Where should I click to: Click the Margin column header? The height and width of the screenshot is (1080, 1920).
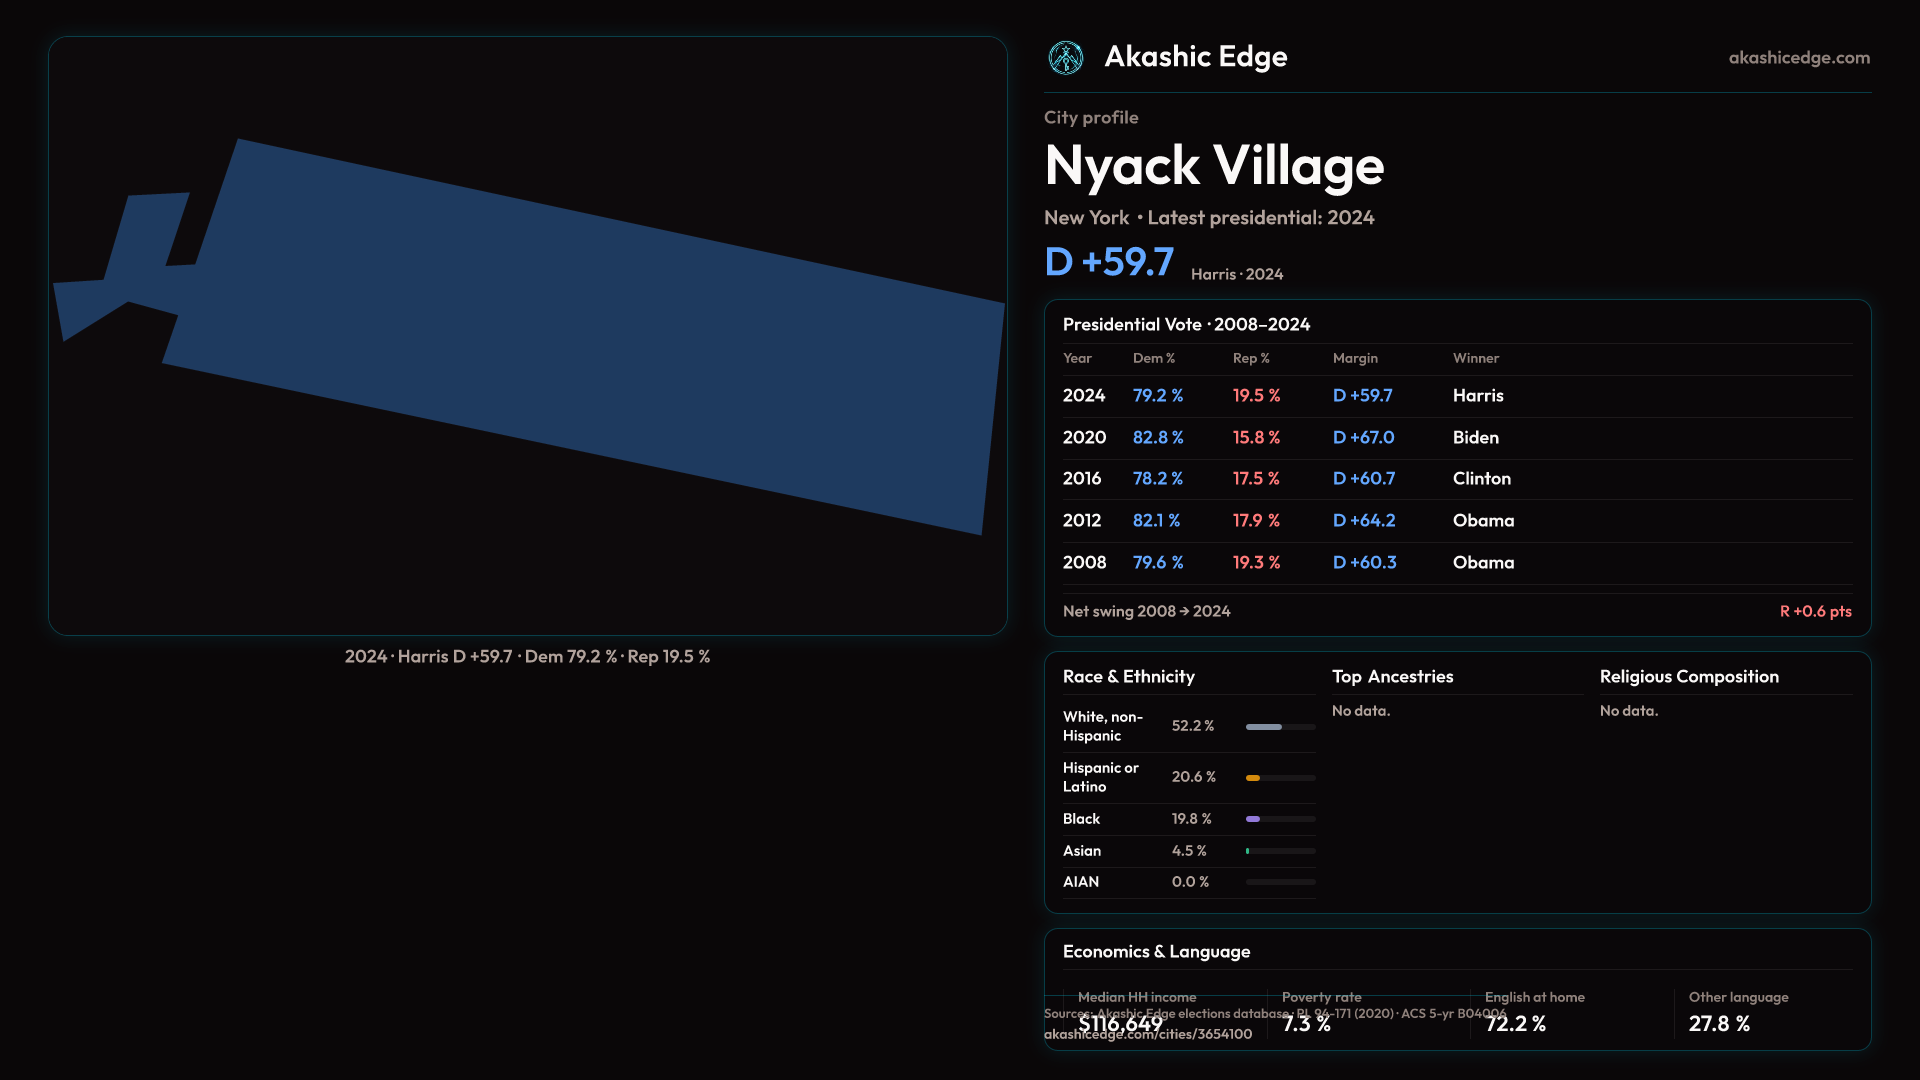pyautogui.click(x=1354, y=358)
